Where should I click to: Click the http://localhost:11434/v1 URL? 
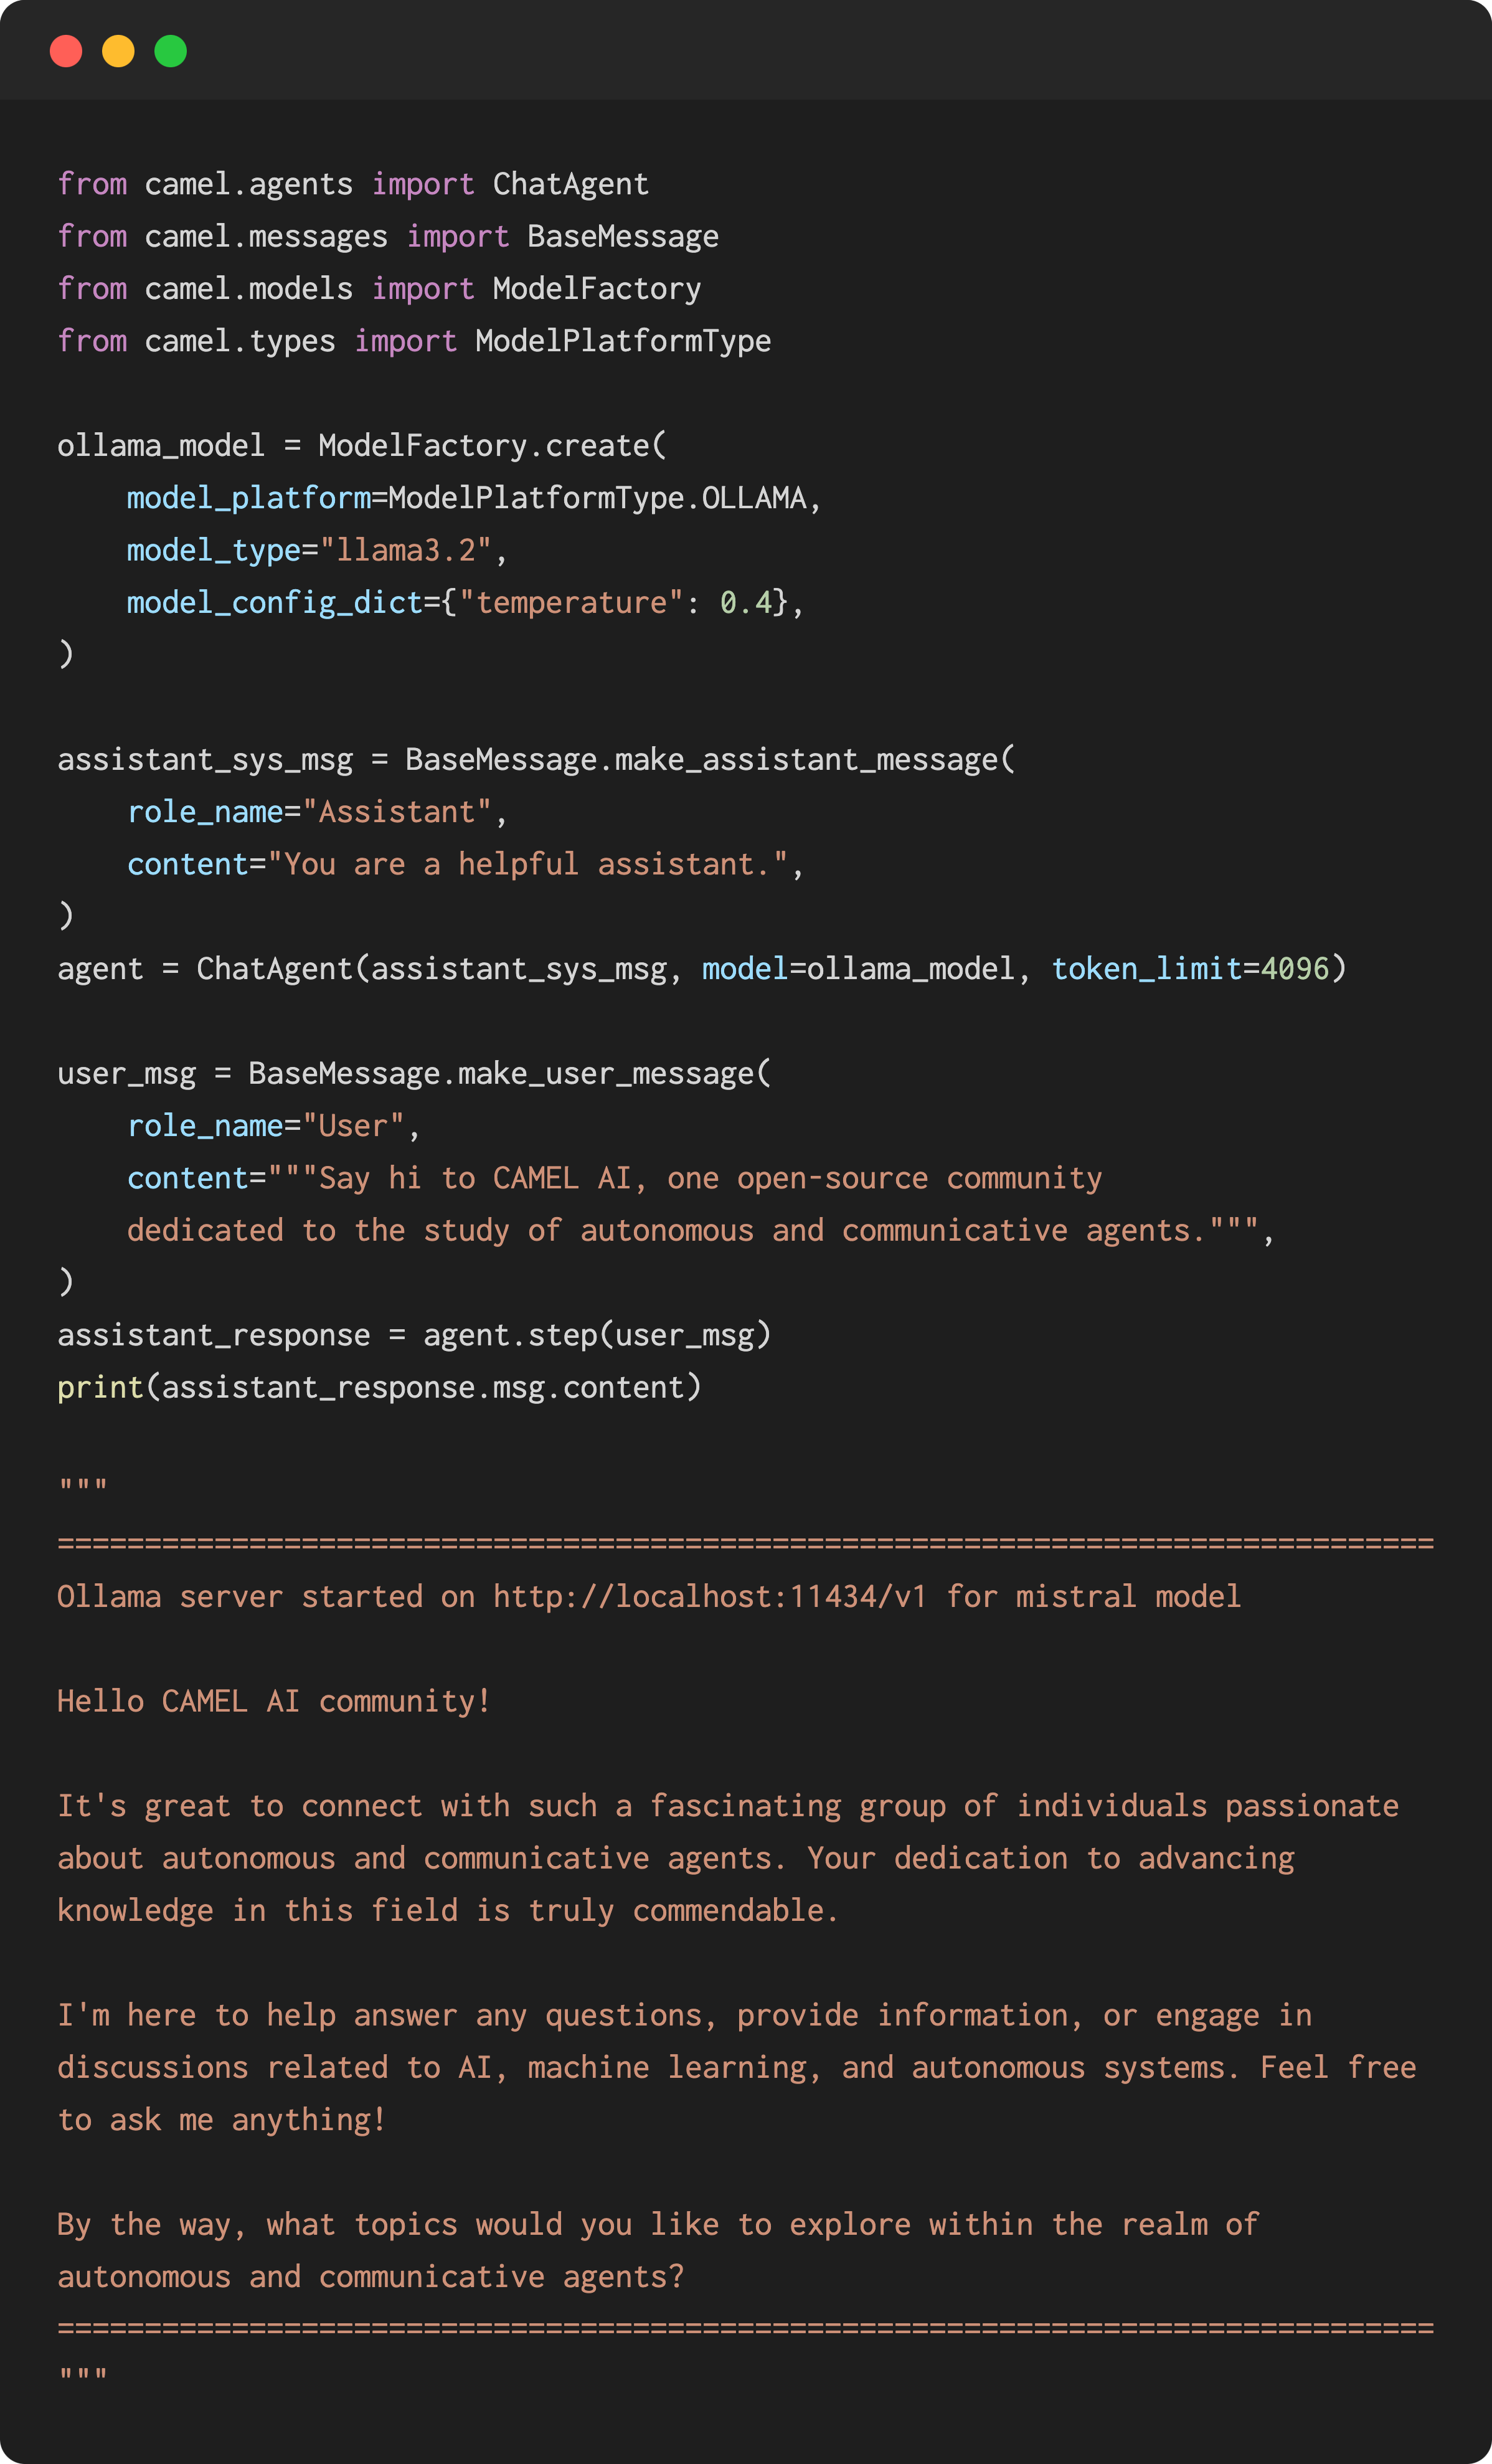[x=710, y=1596]
